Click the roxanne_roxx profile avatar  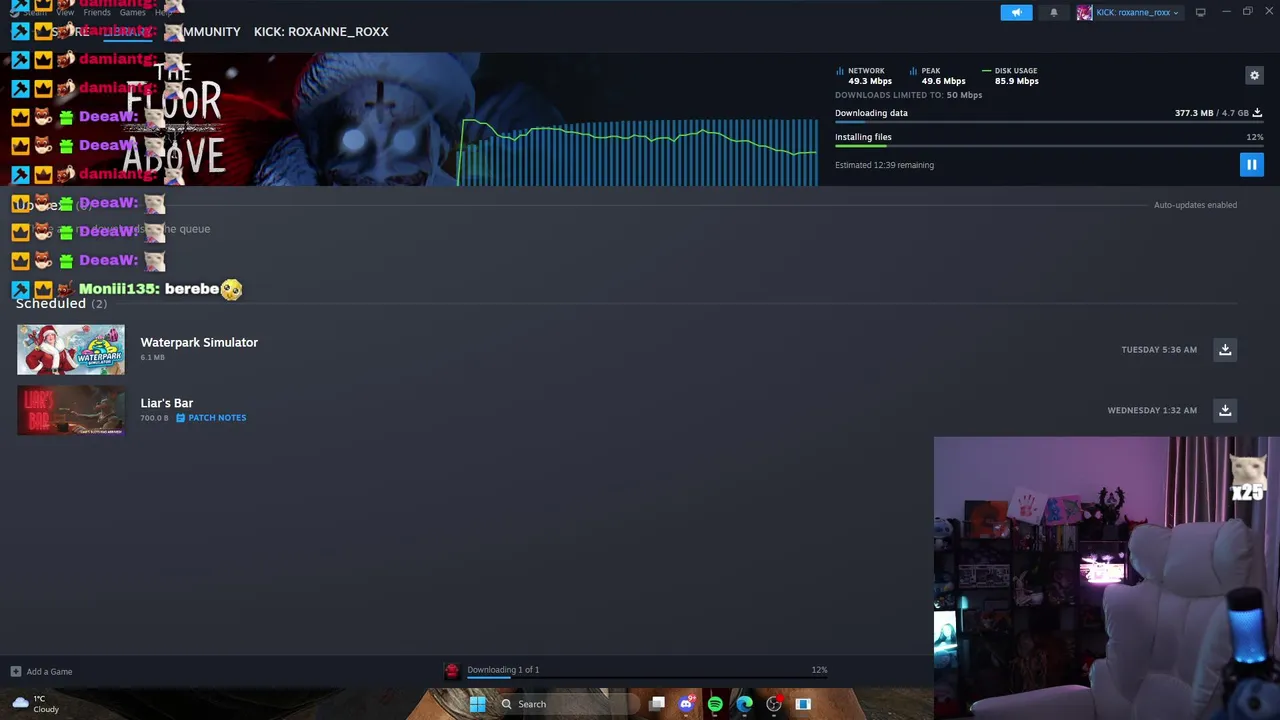coord(1084,12)
